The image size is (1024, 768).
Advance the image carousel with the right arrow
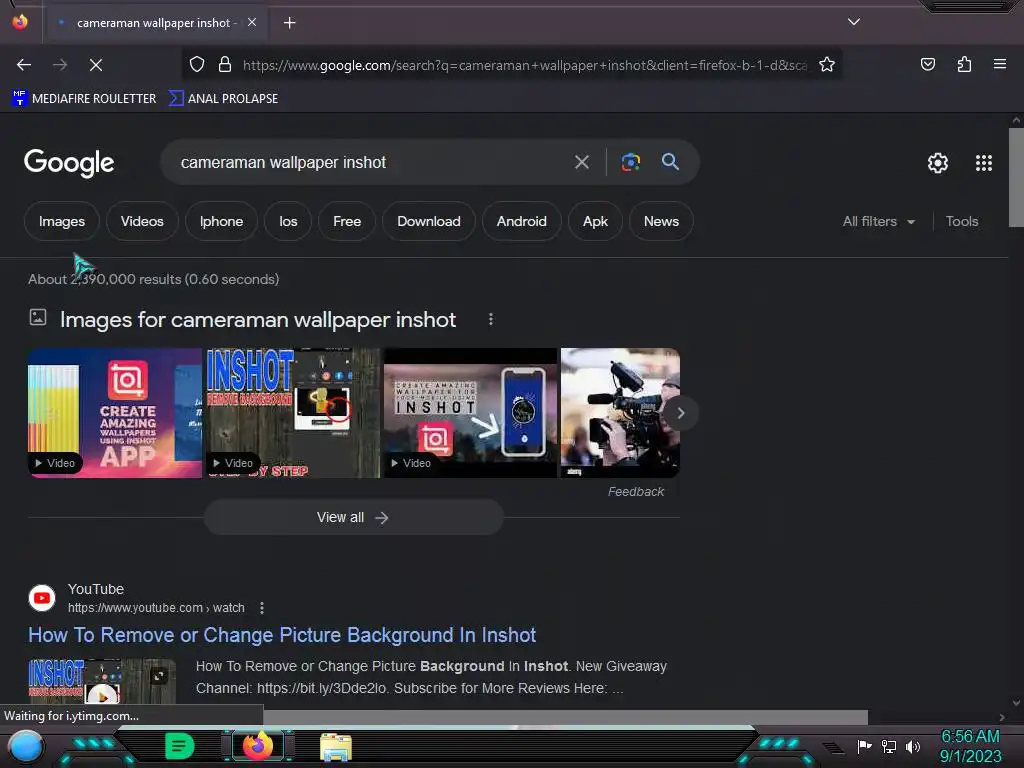[x=680, y=413]
